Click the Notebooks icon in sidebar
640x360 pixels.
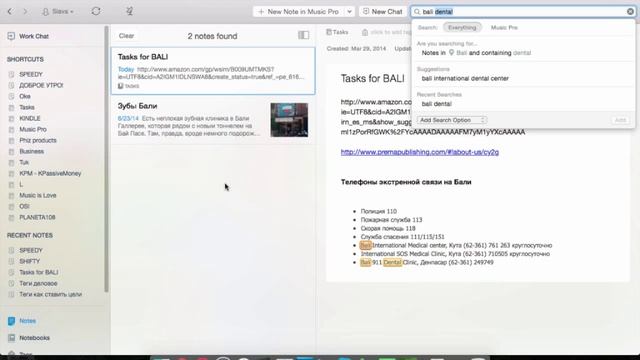[x=11, y=338]
